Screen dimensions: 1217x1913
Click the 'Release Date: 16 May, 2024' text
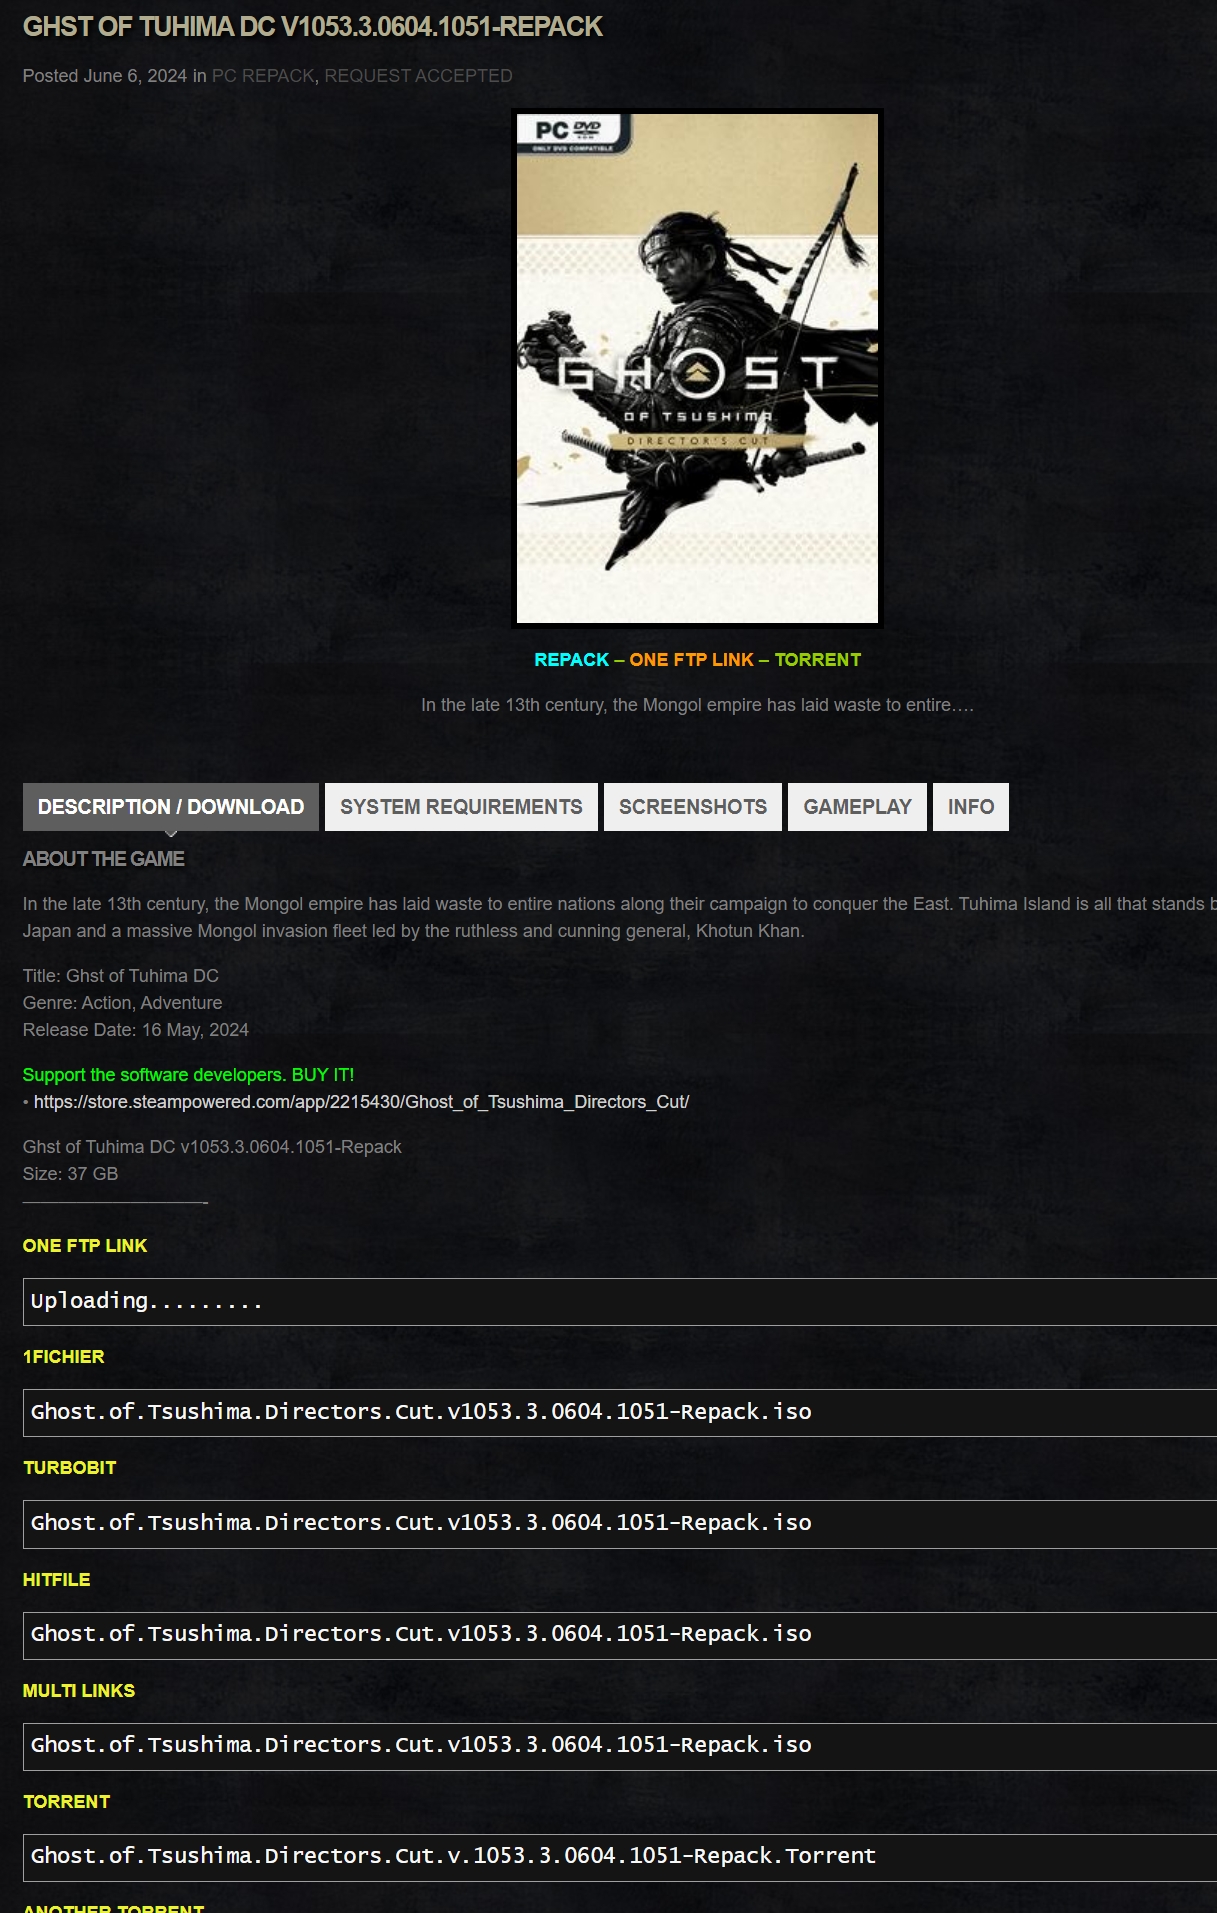[136, 1030]
